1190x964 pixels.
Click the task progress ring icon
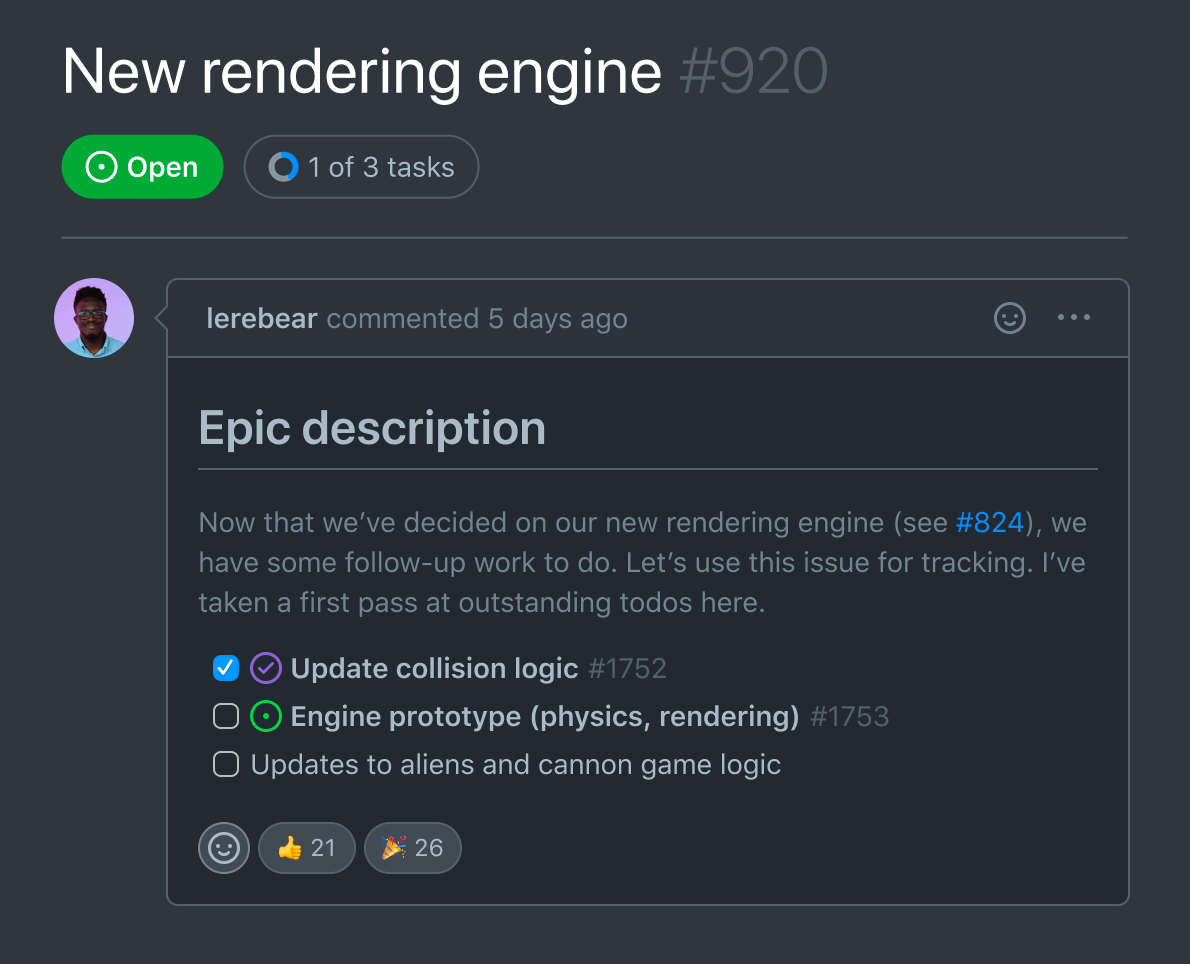[284, 167]
